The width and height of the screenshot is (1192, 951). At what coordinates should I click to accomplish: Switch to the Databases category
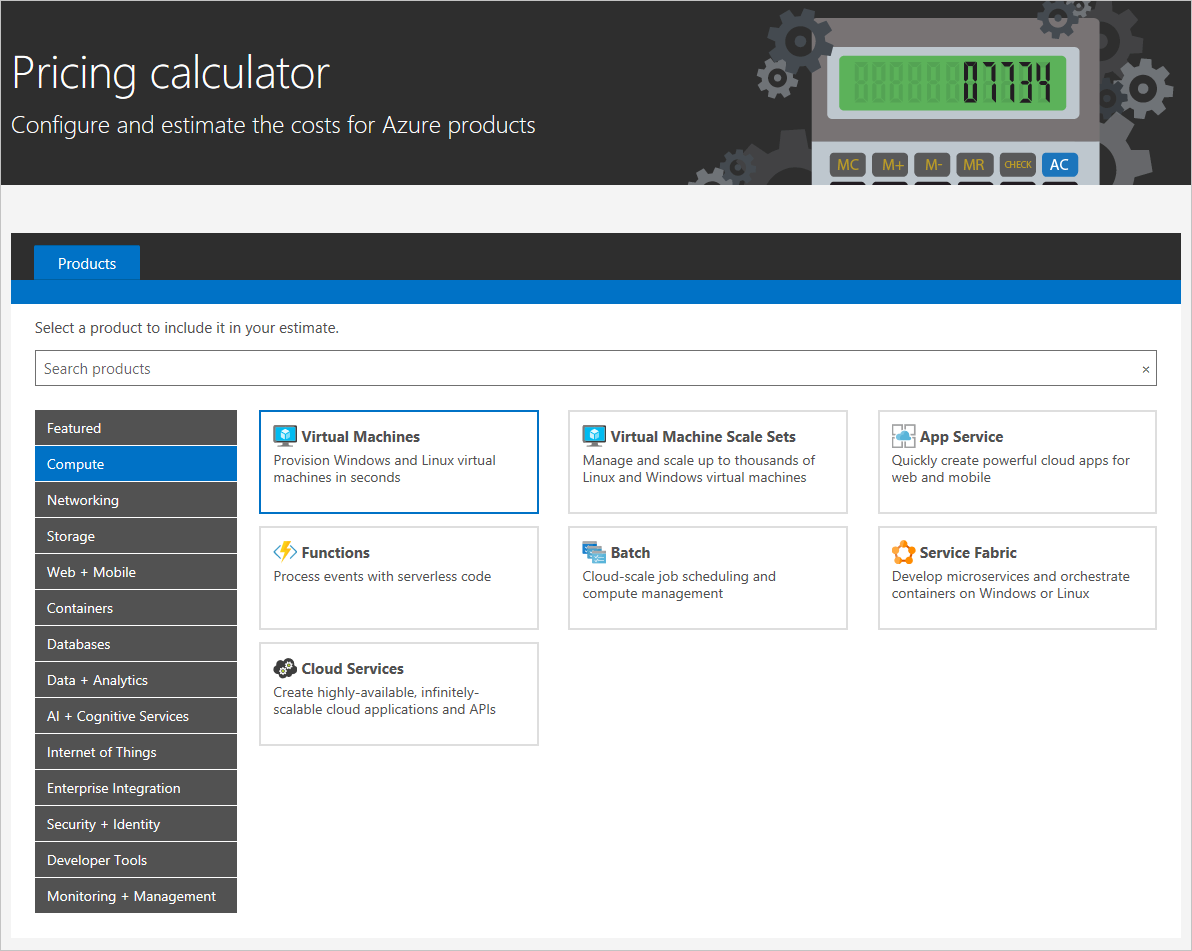coord(136,644)
